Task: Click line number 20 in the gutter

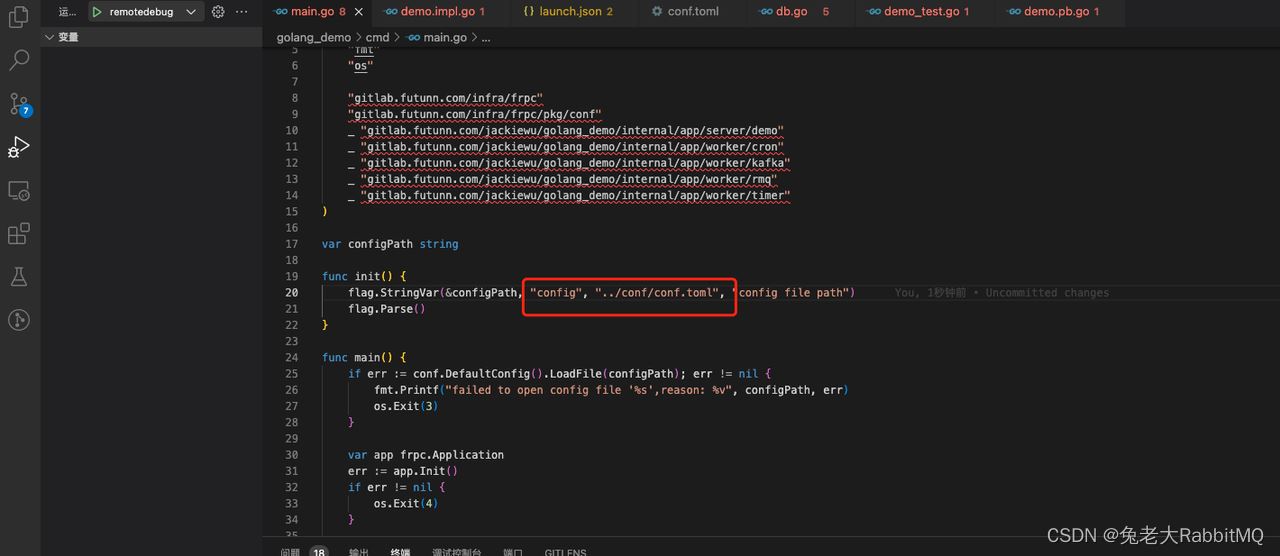Action: pos(291,292)
